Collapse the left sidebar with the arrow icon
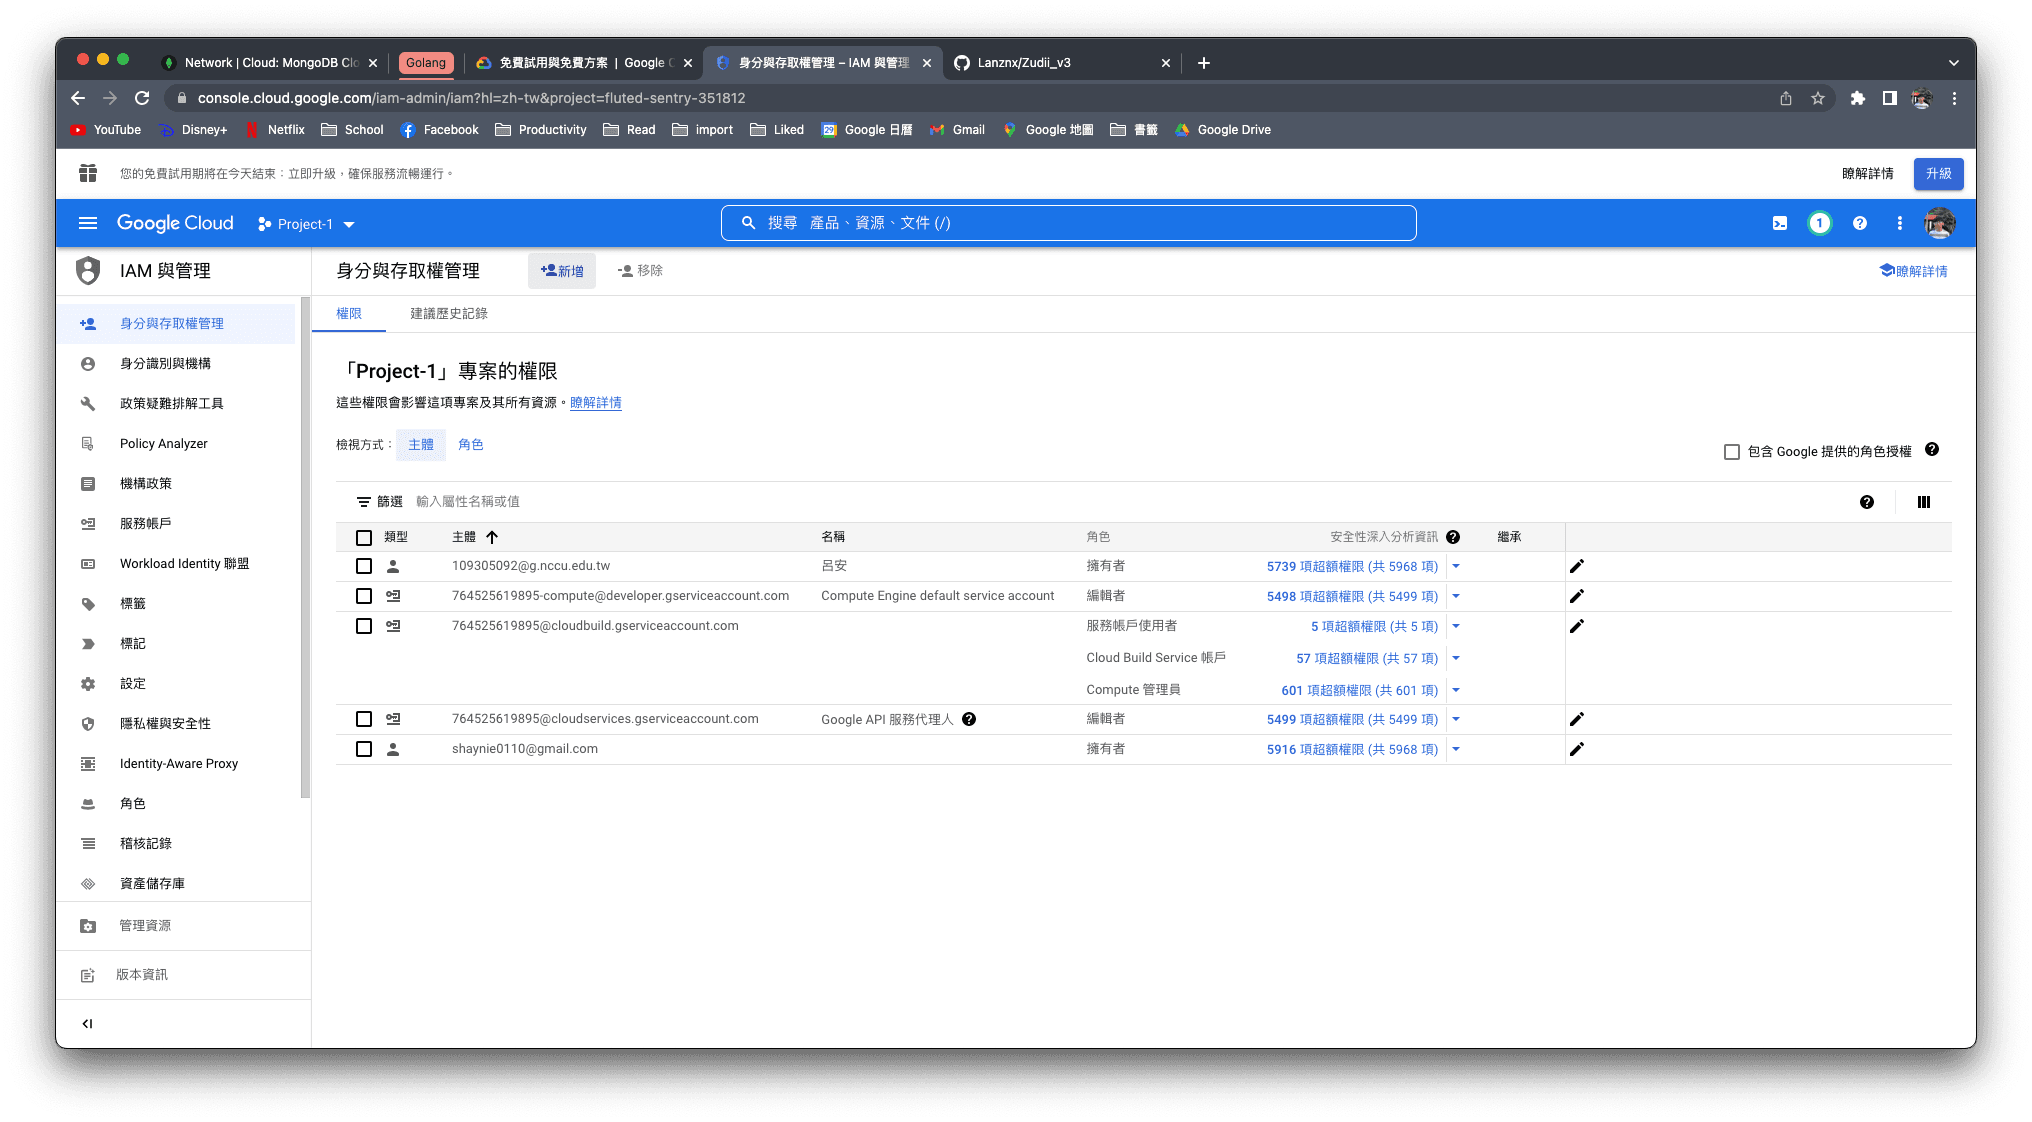 [87, 1023]
